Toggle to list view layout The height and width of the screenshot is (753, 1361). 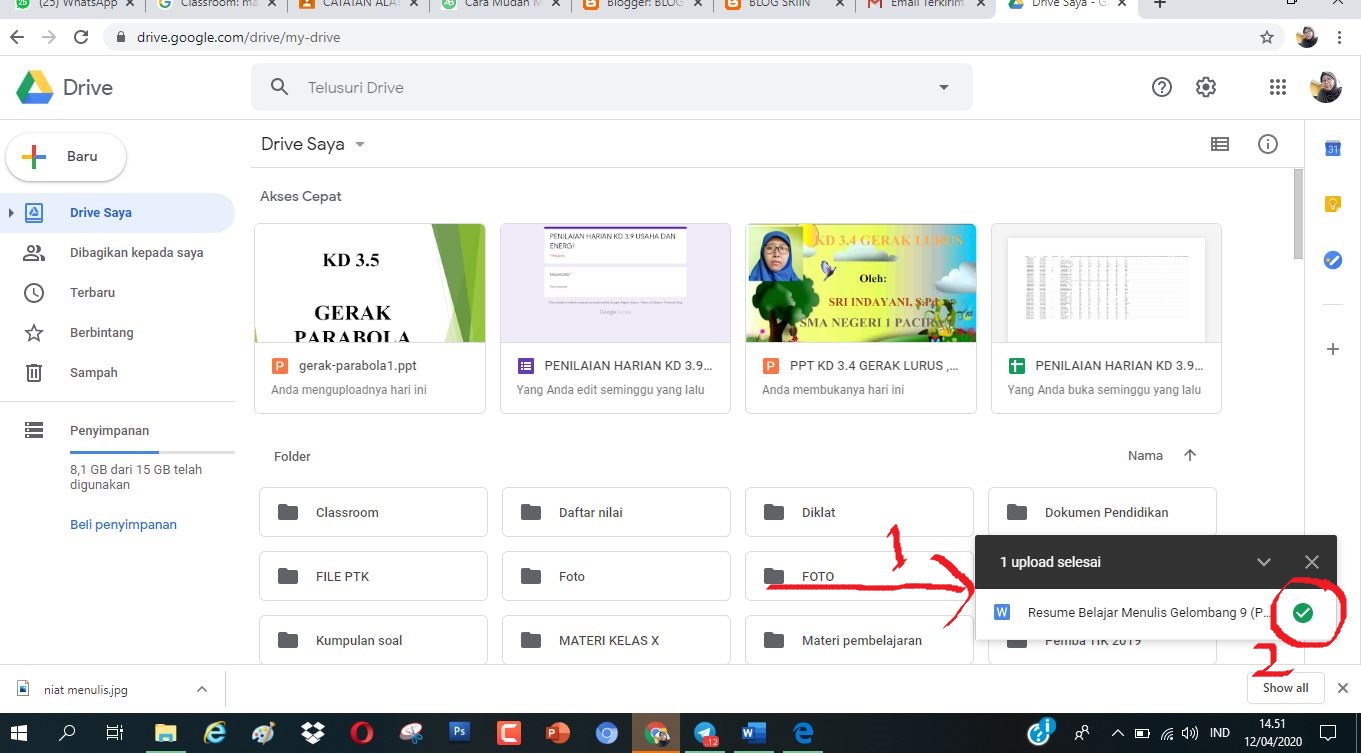[1219, 144]
